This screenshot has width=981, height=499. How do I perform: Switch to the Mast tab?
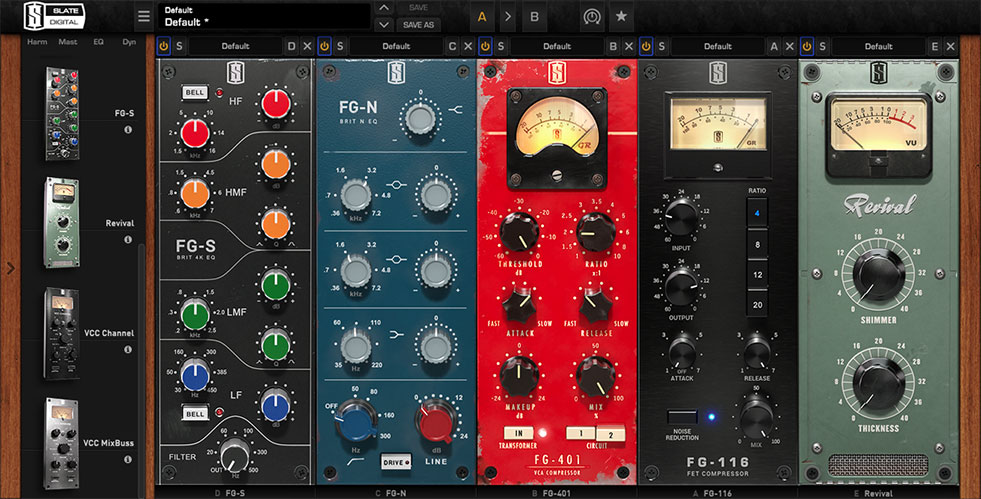point(68,42)
